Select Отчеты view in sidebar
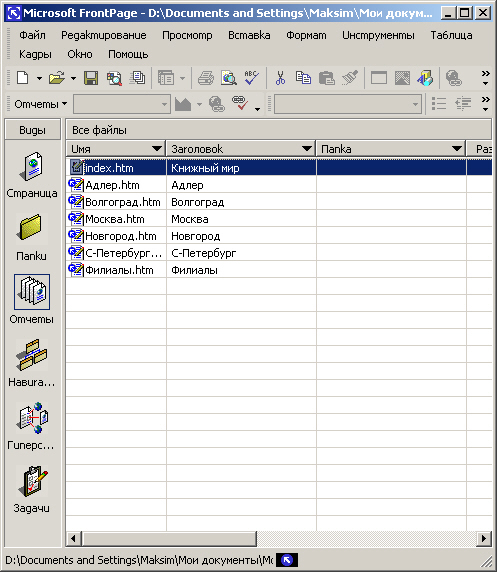The height and width of the screenshot is (572, 497). [x=32, y=299]
